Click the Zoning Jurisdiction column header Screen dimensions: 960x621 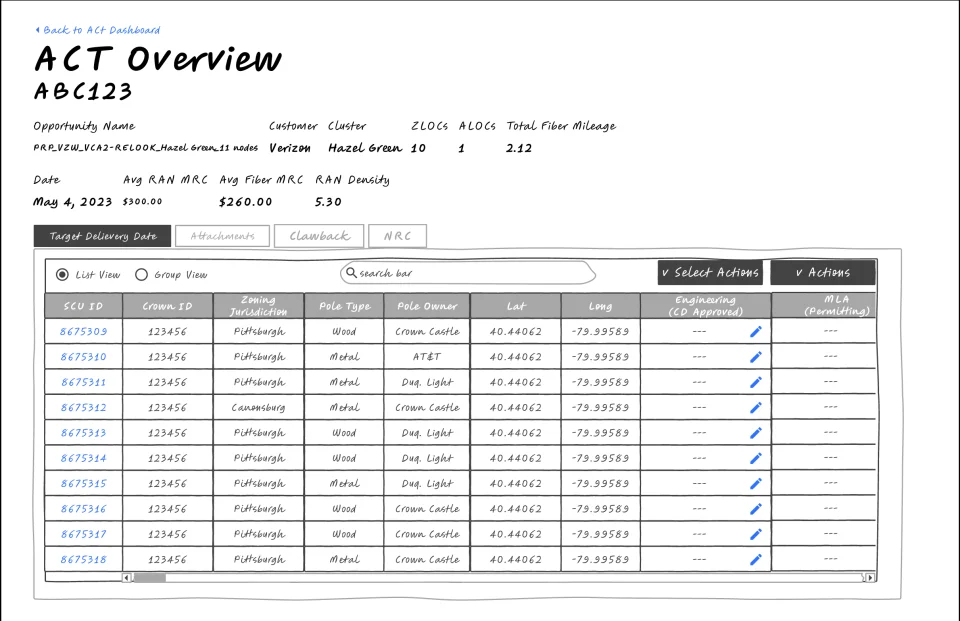click(x=258, y=306)
